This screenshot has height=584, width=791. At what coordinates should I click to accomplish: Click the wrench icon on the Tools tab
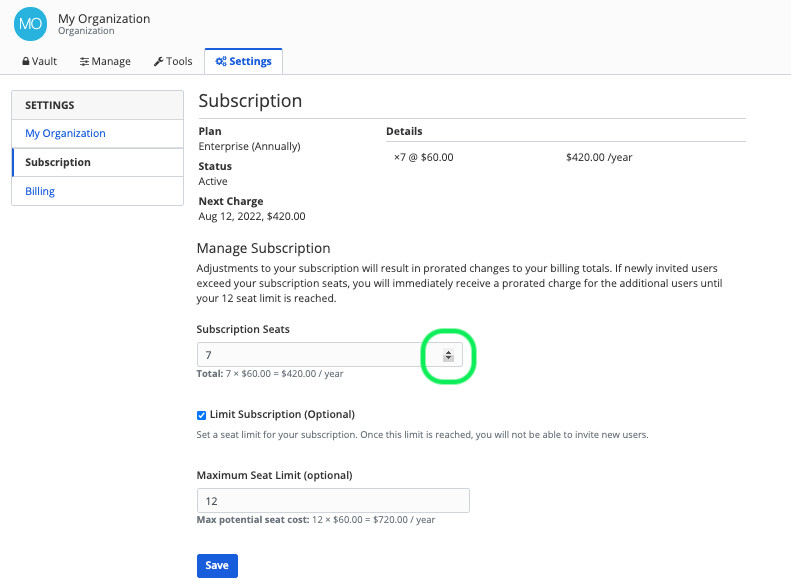pos(158,62)
